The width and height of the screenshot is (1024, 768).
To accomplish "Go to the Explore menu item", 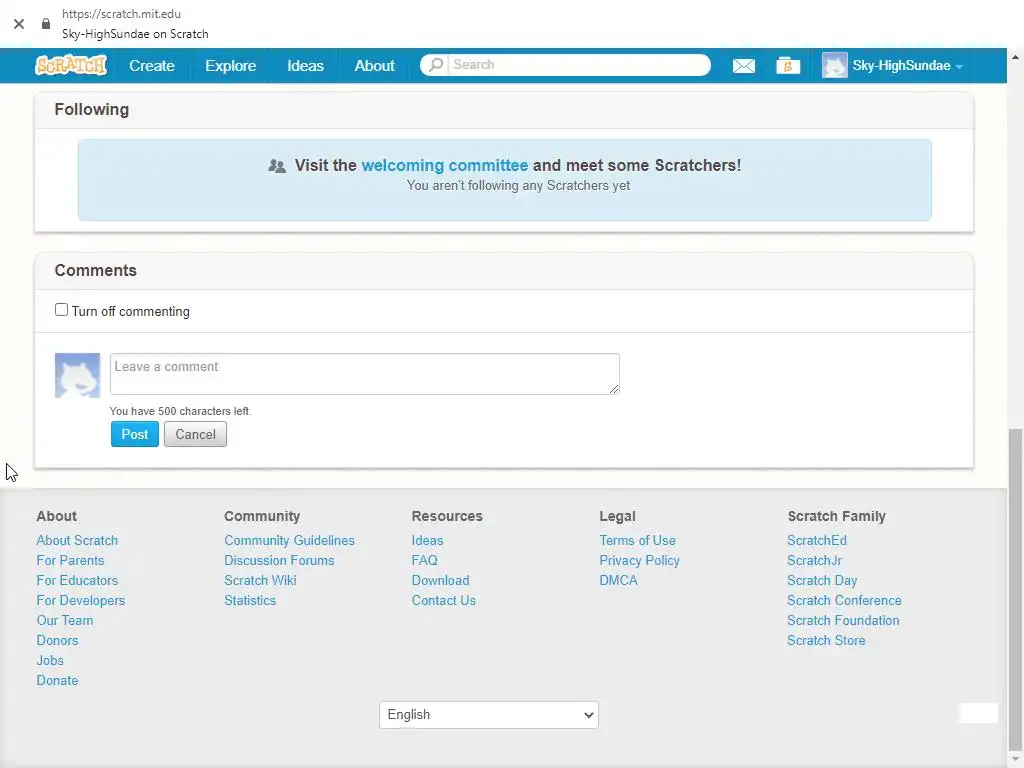I will [231, 65].
